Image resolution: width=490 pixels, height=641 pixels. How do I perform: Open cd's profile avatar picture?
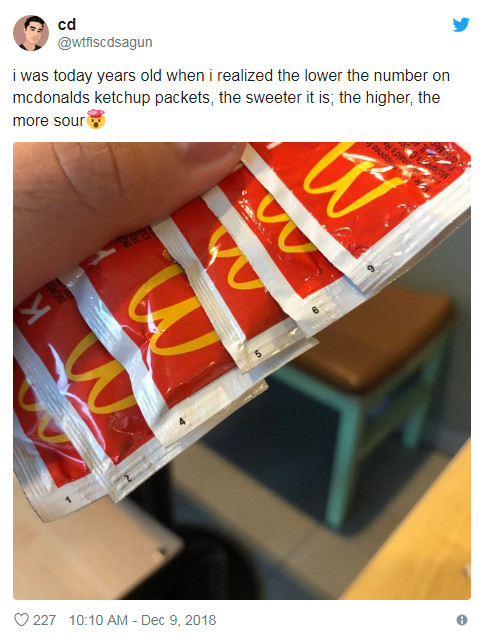[x=31, y=33]
